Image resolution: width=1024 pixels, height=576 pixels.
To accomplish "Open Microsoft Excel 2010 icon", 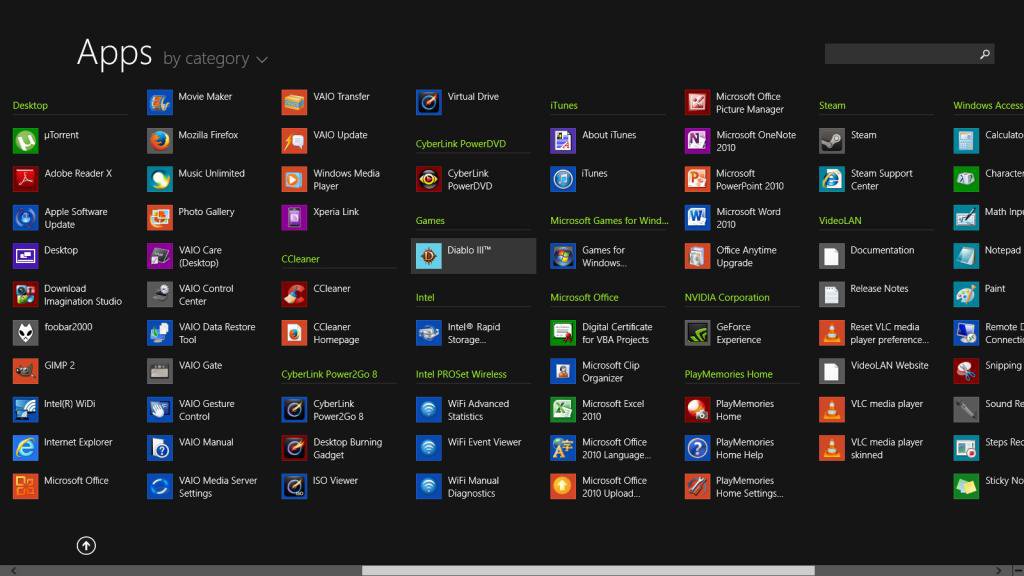I will [x=563, y=410].
